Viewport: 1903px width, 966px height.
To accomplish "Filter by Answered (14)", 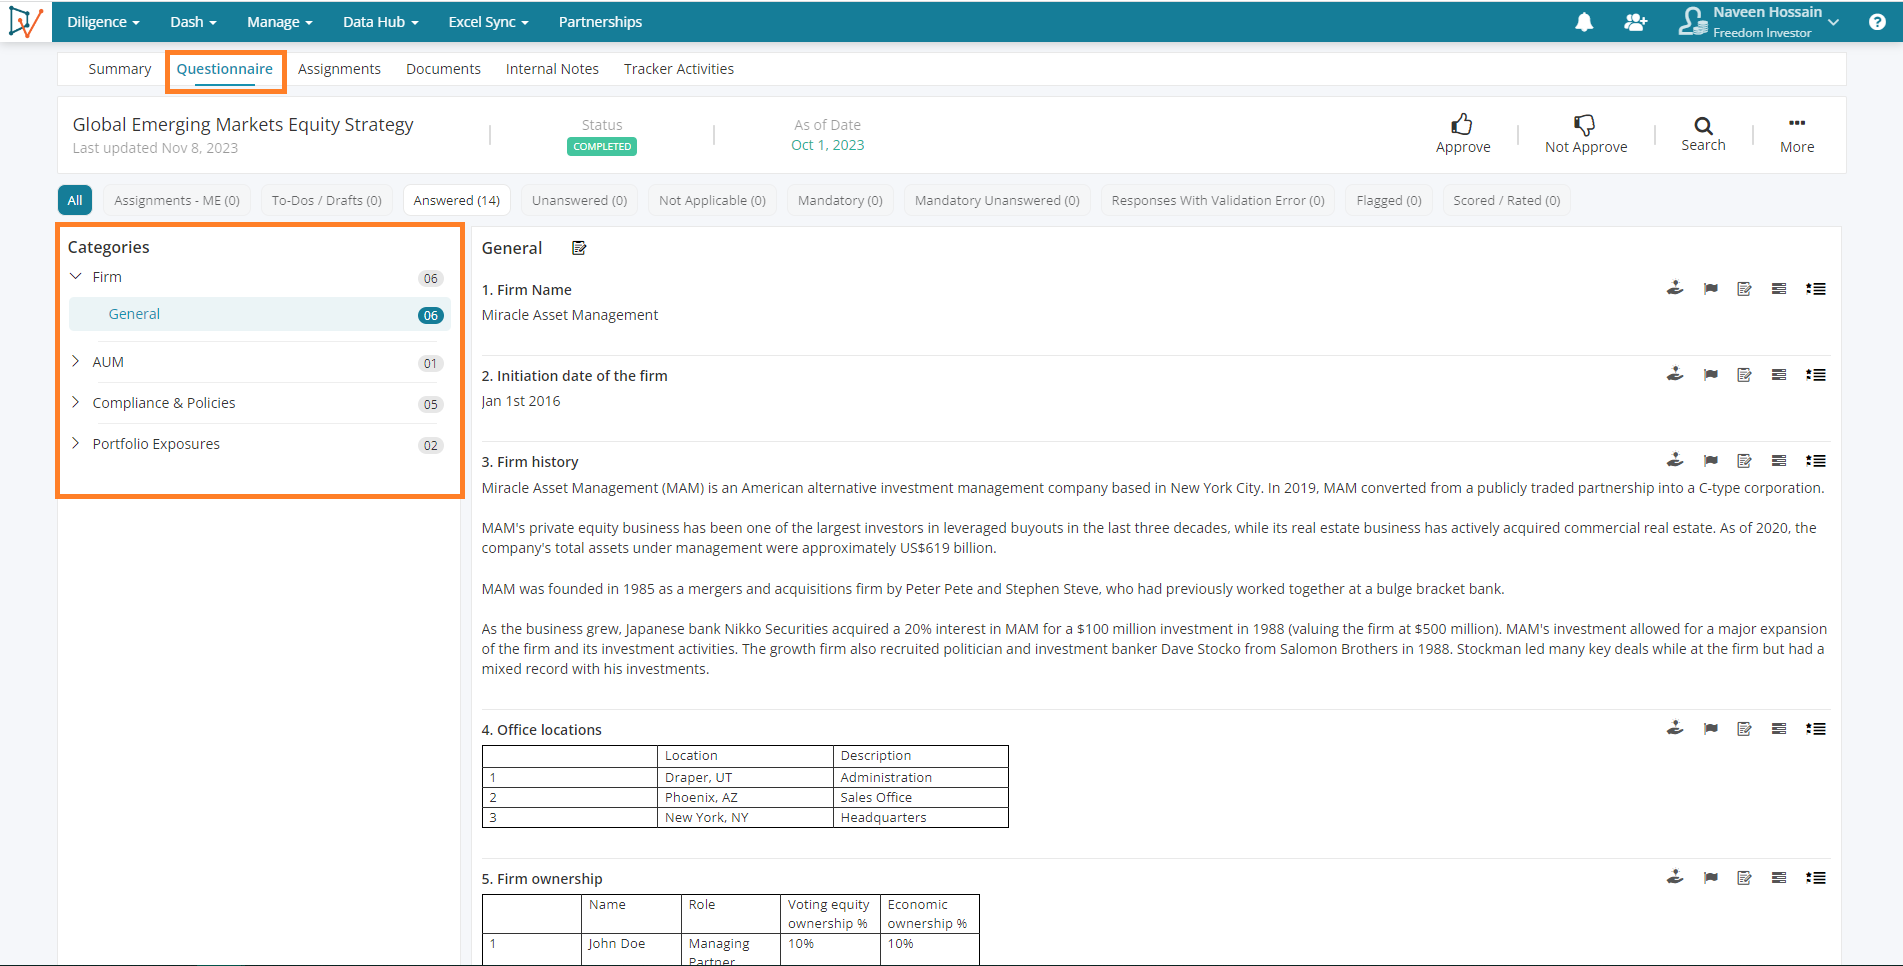I will [457, 200].
